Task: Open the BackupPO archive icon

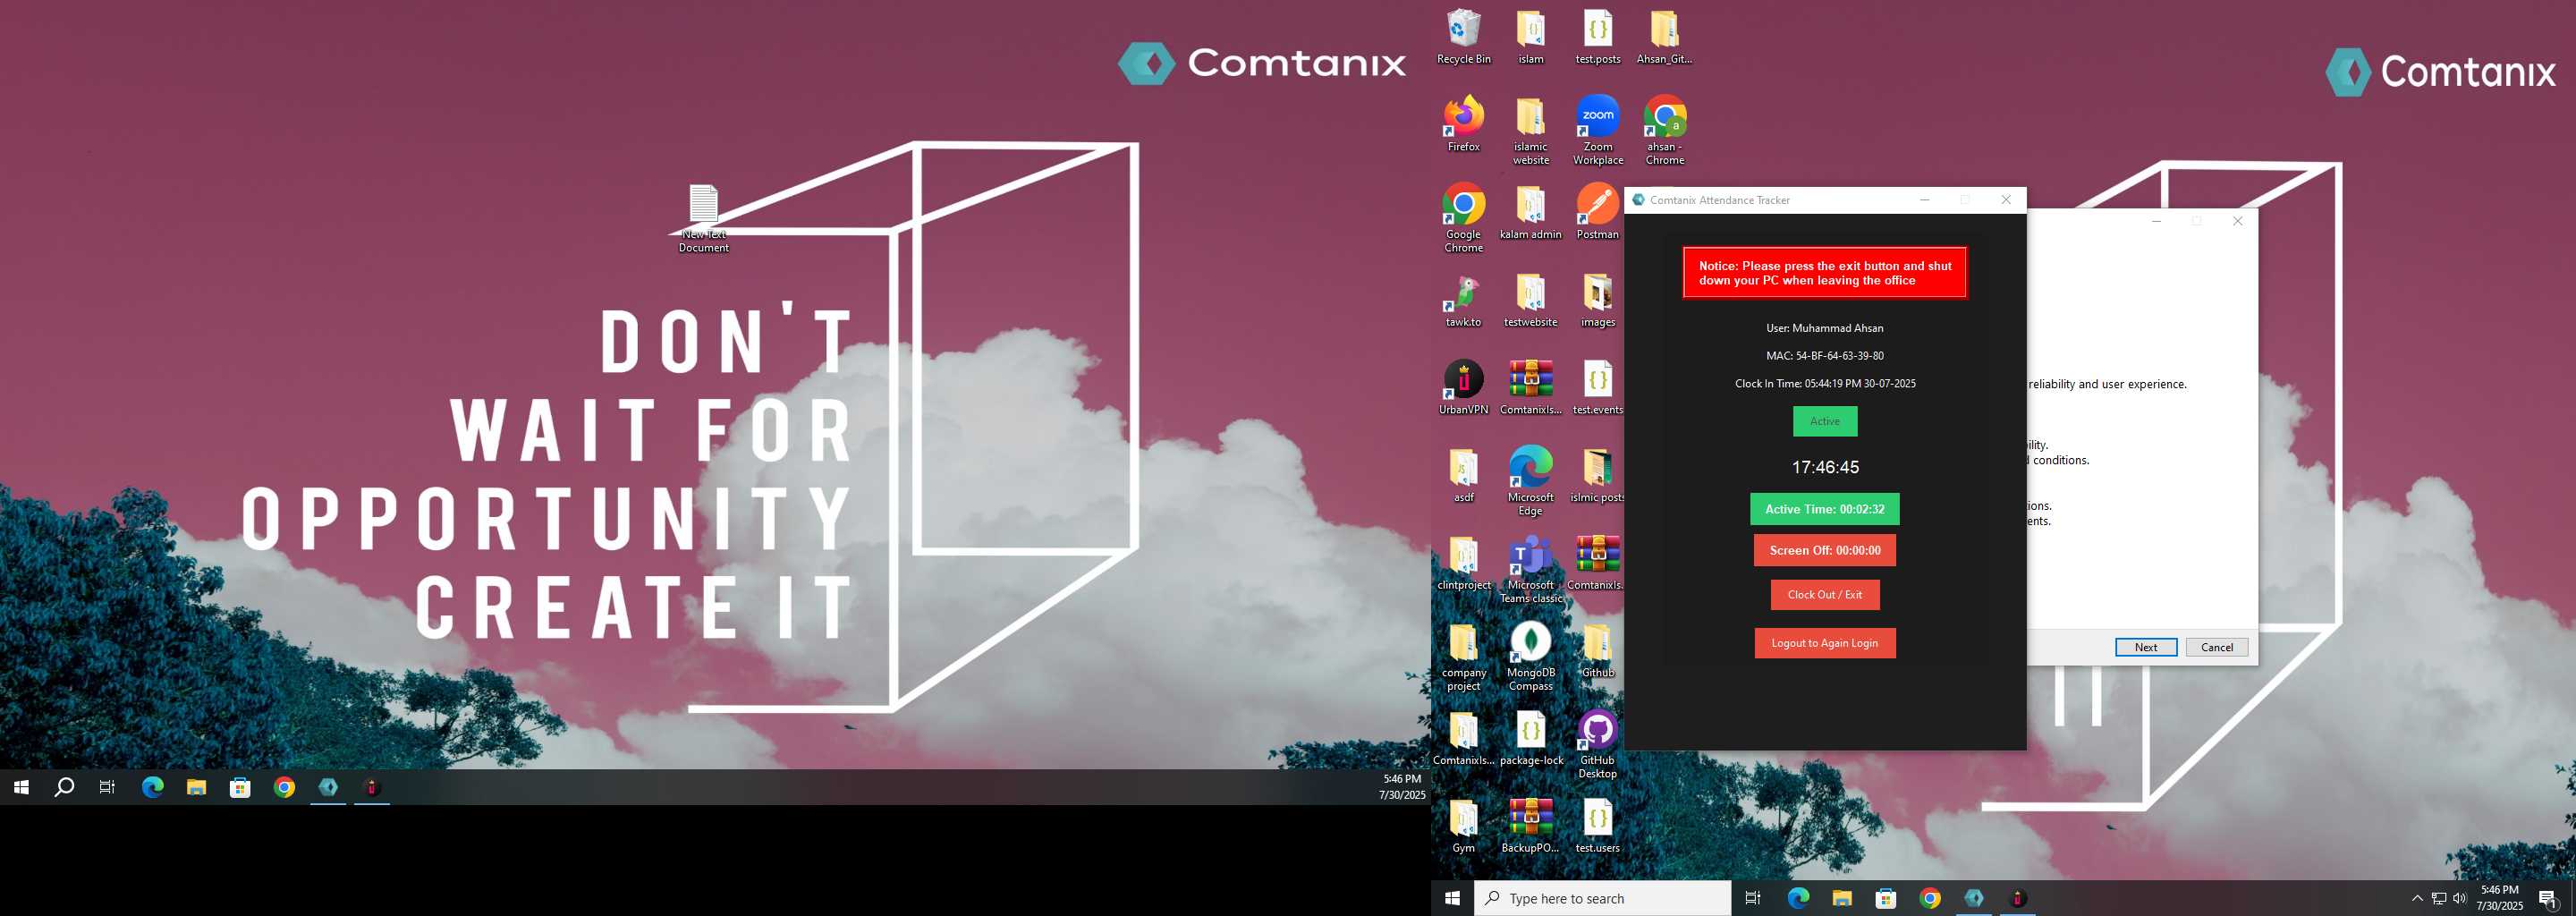Action: pyautogui.click(x=1530, y=826)
